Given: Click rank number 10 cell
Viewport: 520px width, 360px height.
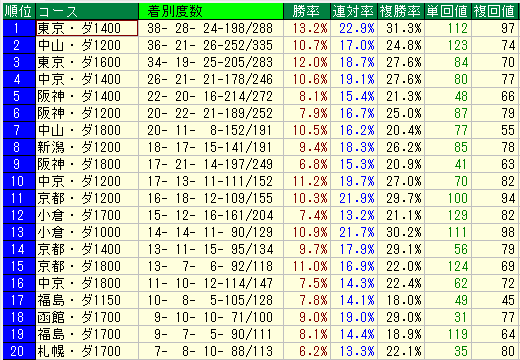Looking at the screenshot, I should pyautogui.click(x=19, y=181).
